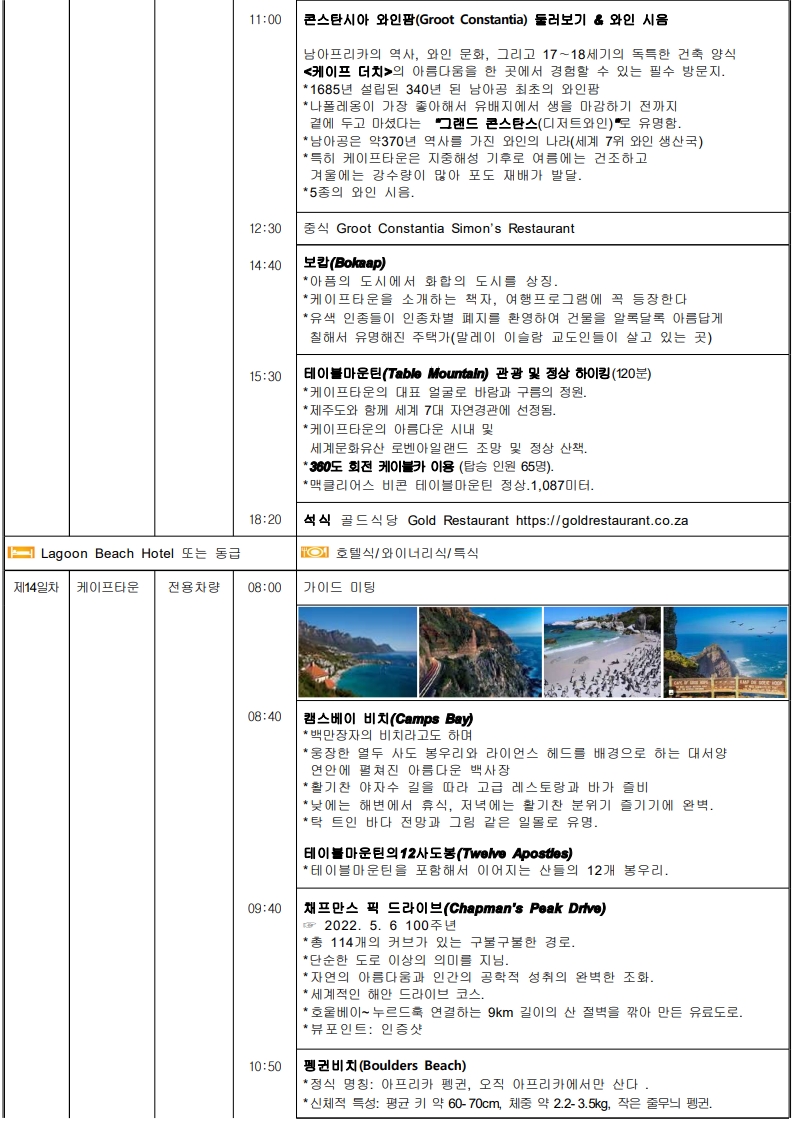Click the meal icon beside 호텔식/와이너리식/특식
793x1122 pixels.
[312, 553]
